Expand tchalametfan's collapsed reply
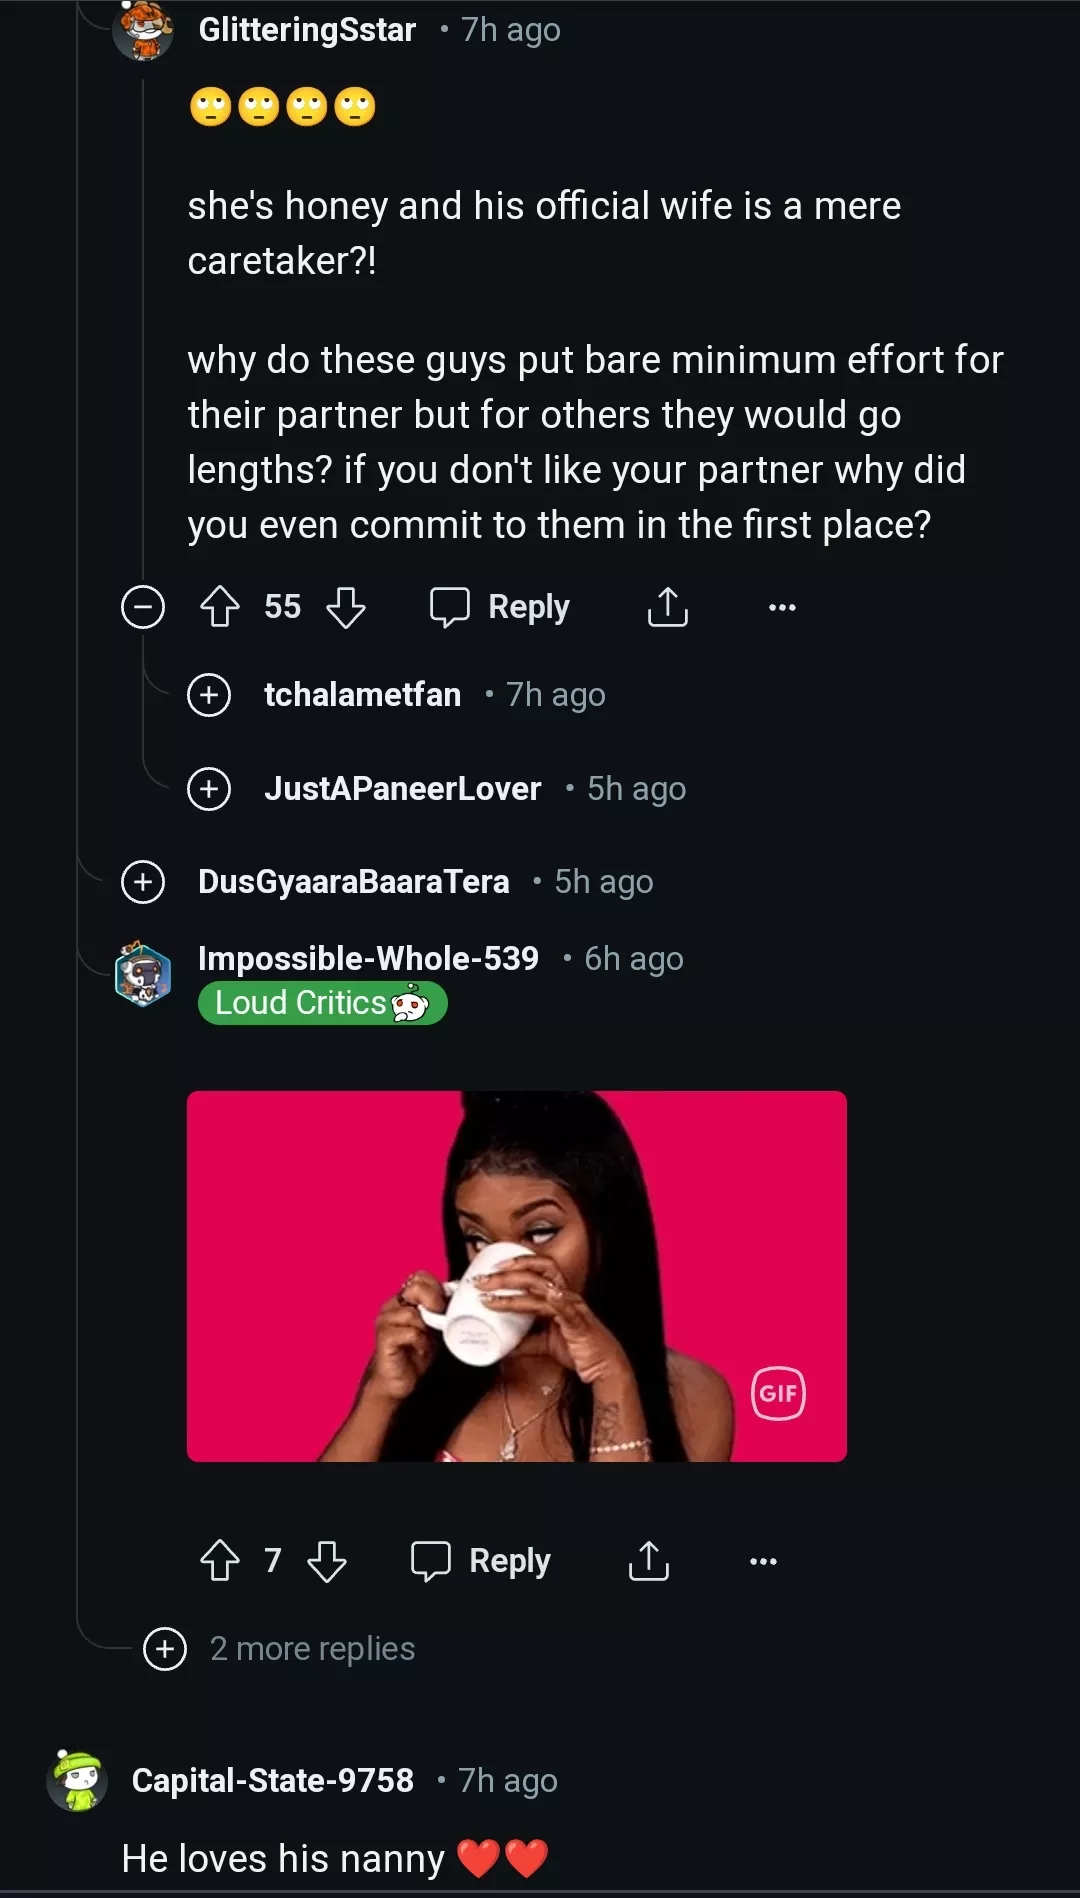 click(x=209, y=694)
